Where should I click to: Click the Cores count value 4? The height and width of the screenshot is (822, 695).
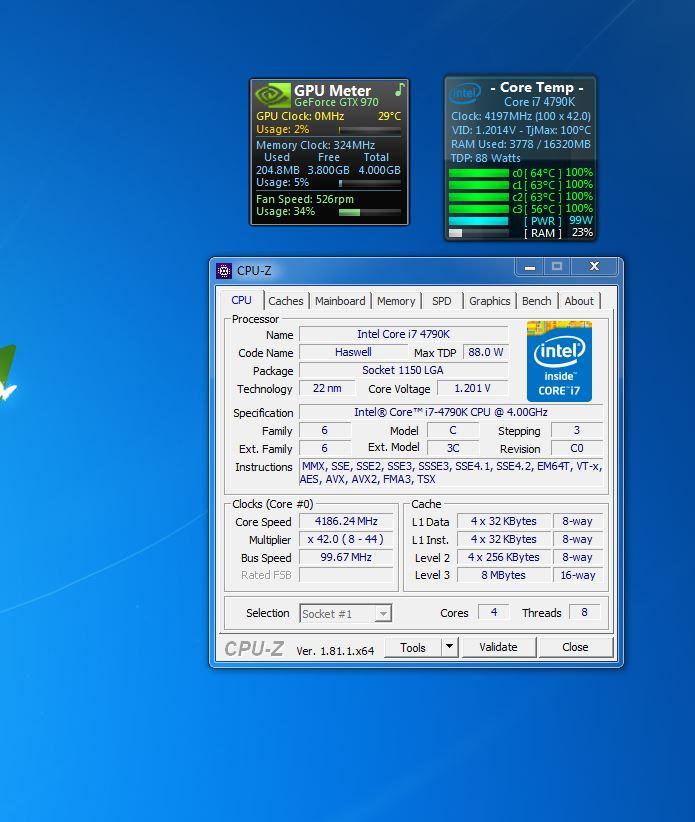pos(494,612)
